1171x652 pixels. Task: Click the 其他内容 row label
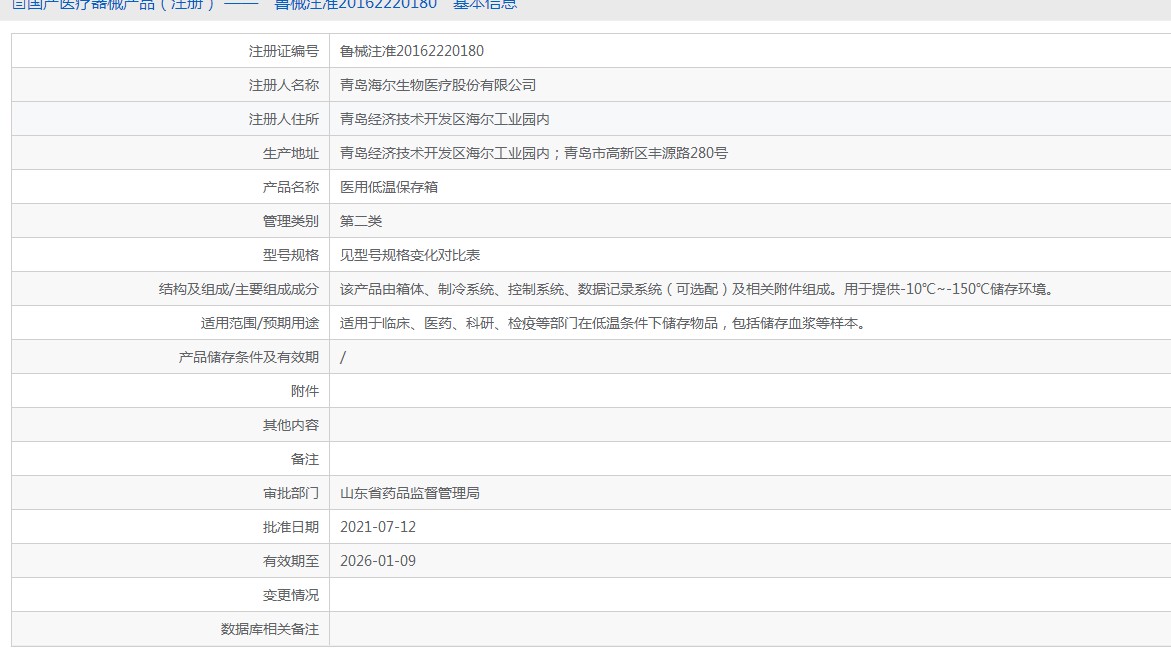[x=291, y=425]
